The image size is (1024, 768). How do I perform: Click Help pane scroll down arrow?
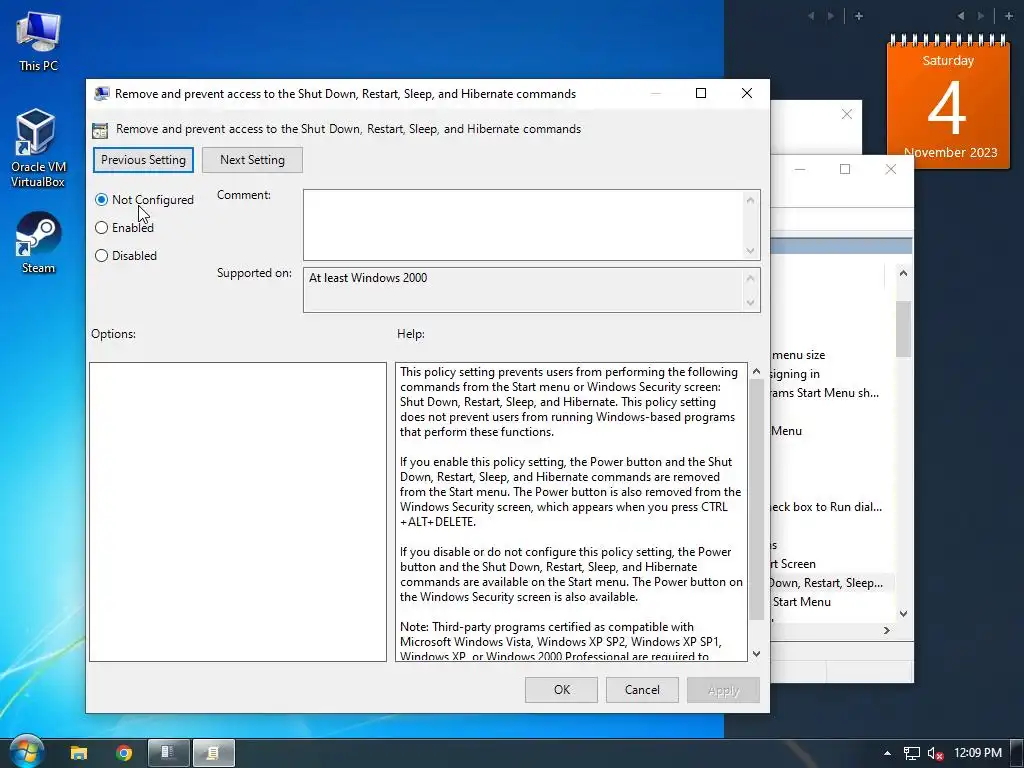tap(756, 654)
